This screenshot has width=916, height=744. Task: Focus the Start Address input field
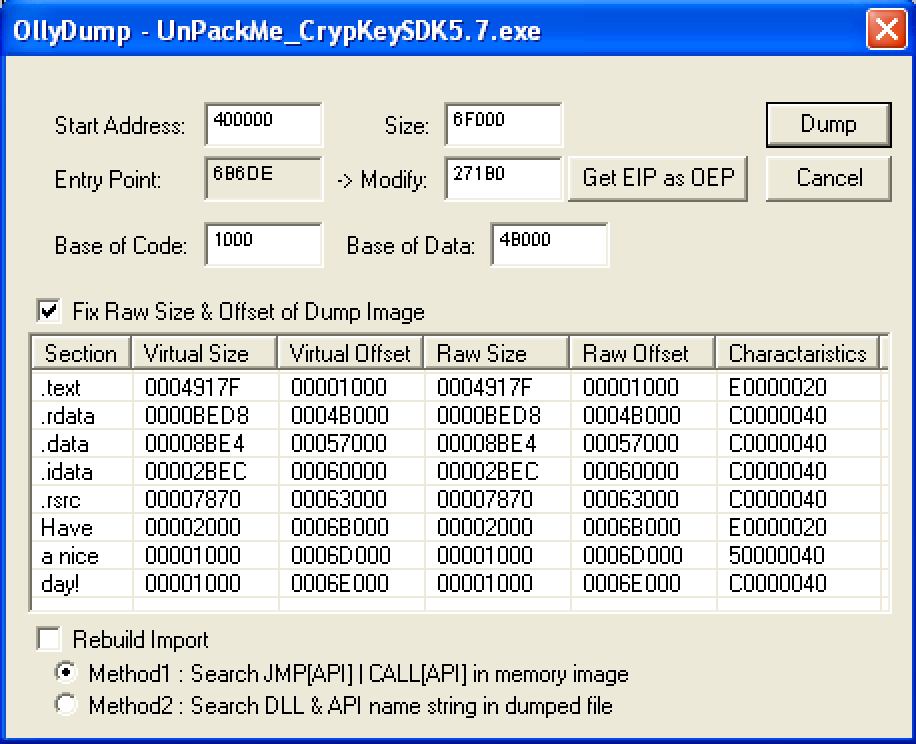(263, 124)
